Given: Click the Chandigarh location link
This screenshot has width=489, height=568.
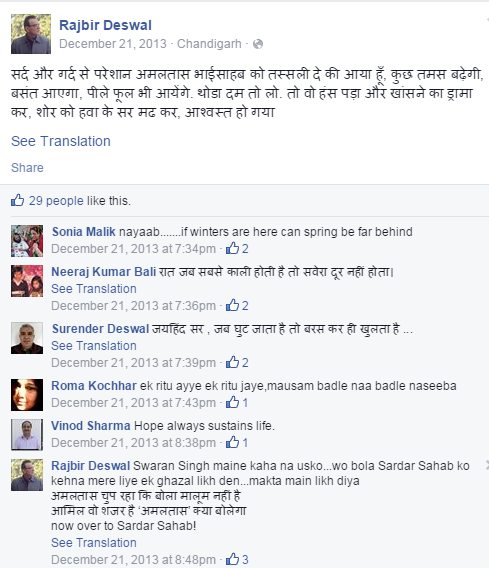Looking at the screenshot, I should pos(209,44).
